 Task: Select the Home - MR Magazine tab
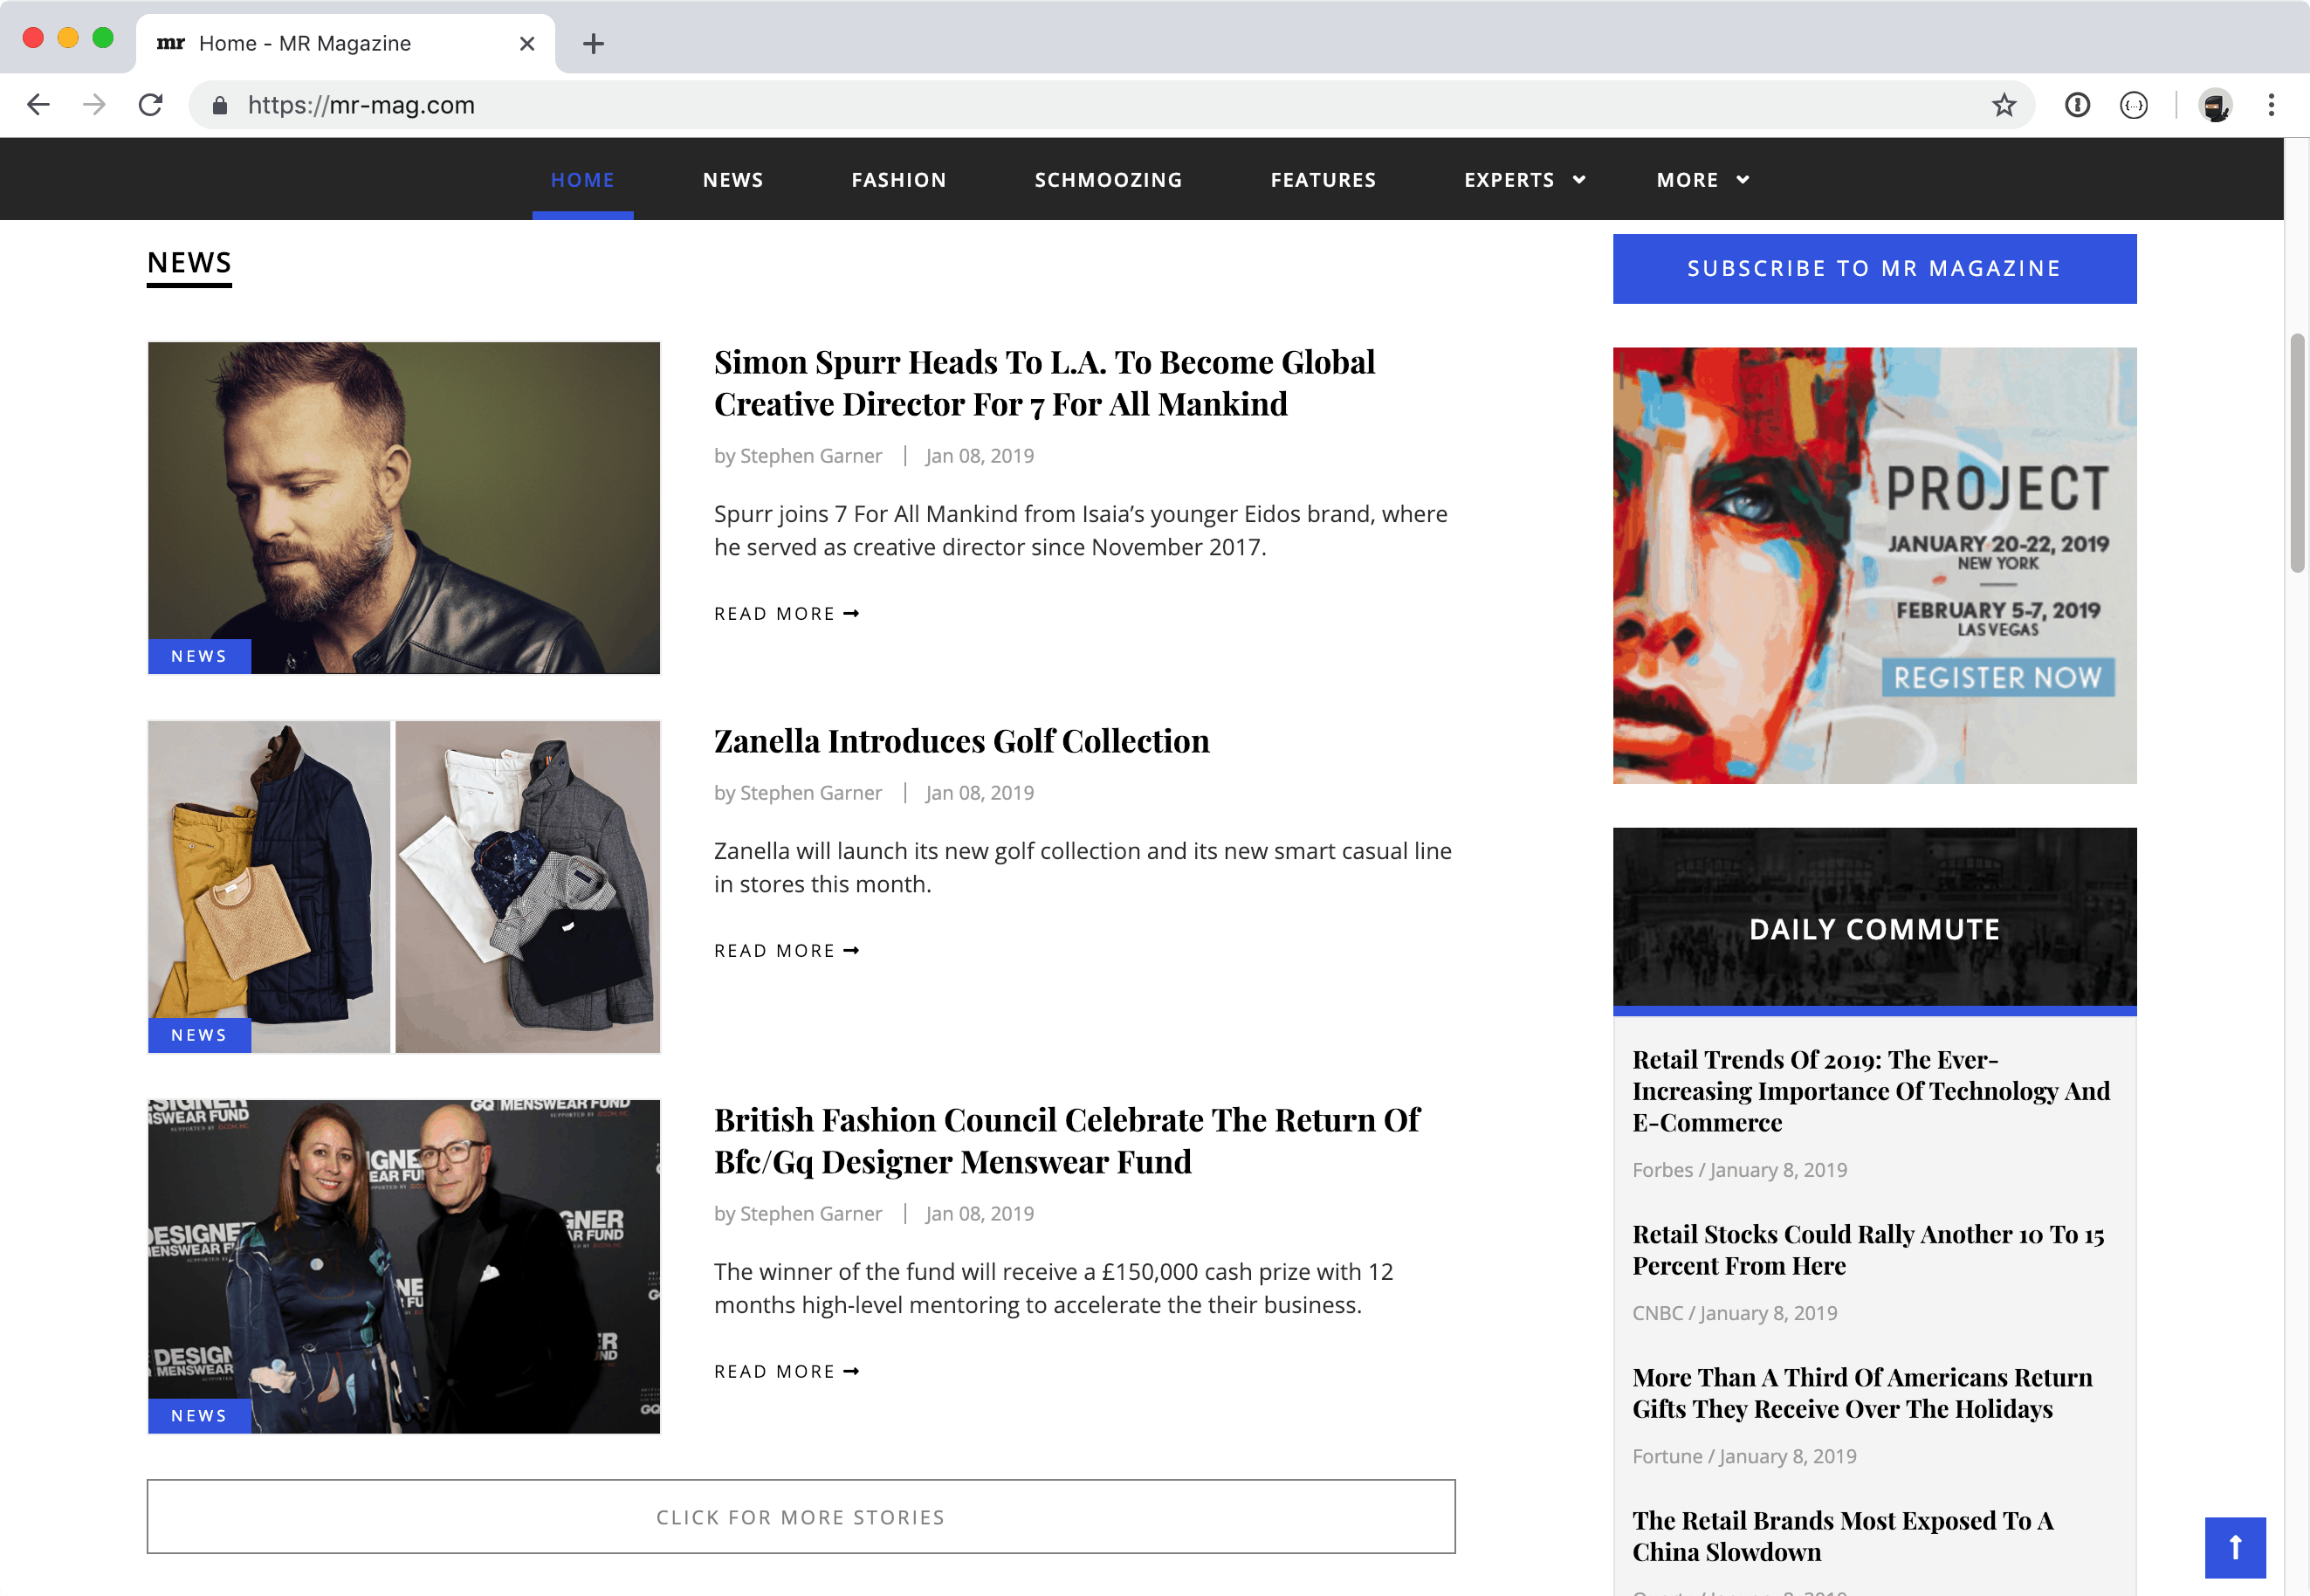click(345, 43)
